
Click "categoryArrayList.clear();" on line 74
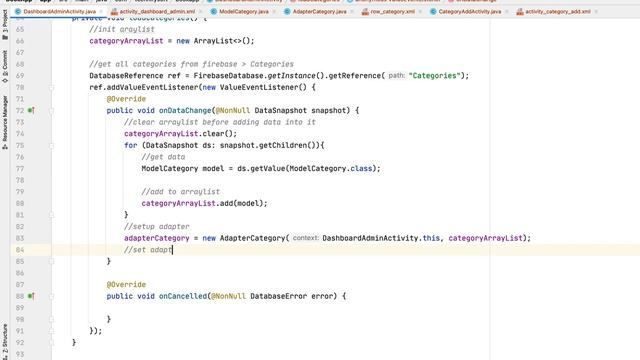(x=180, y=134)
